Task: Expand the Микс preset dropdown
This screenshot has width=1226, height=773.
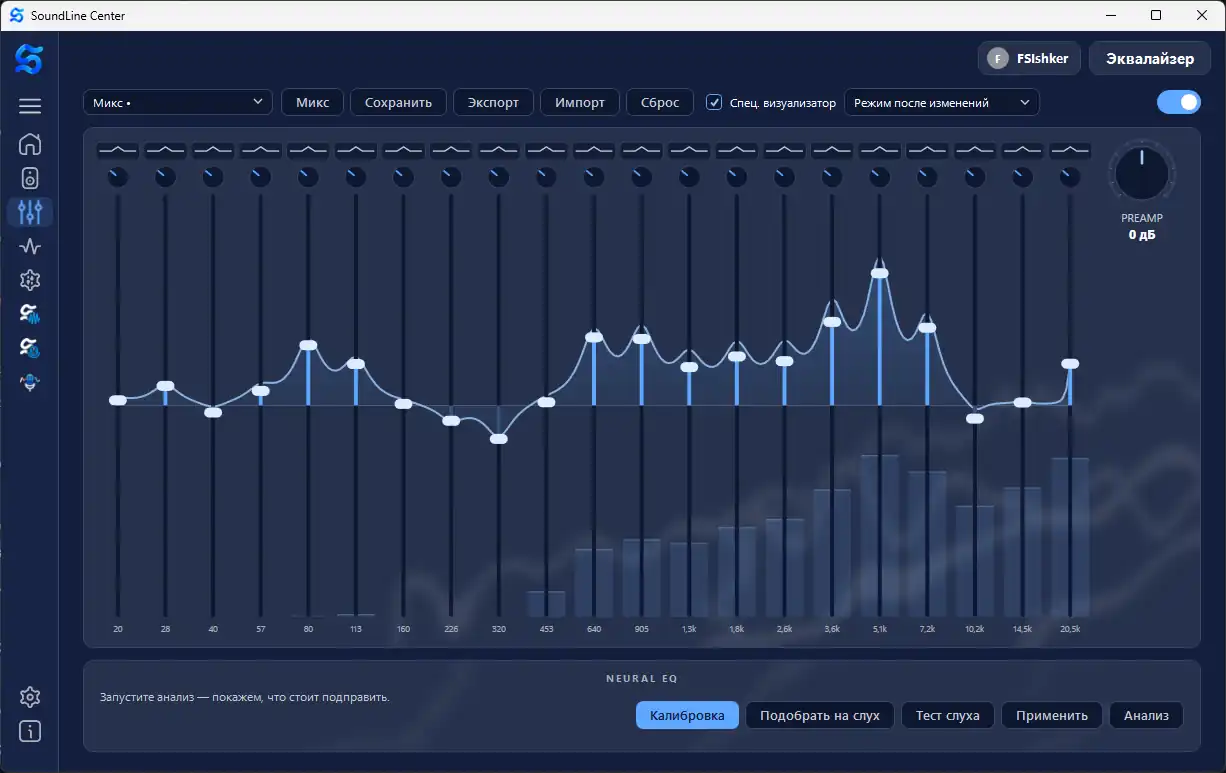Action: [x=178, y=102]
